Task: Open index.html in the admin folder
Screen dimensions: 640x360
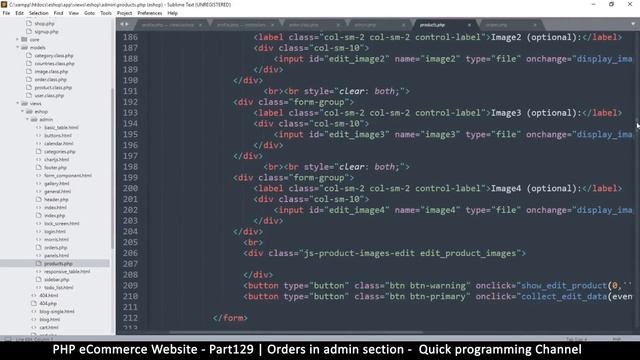Action: pyautogui.click(x=55, y=207)
